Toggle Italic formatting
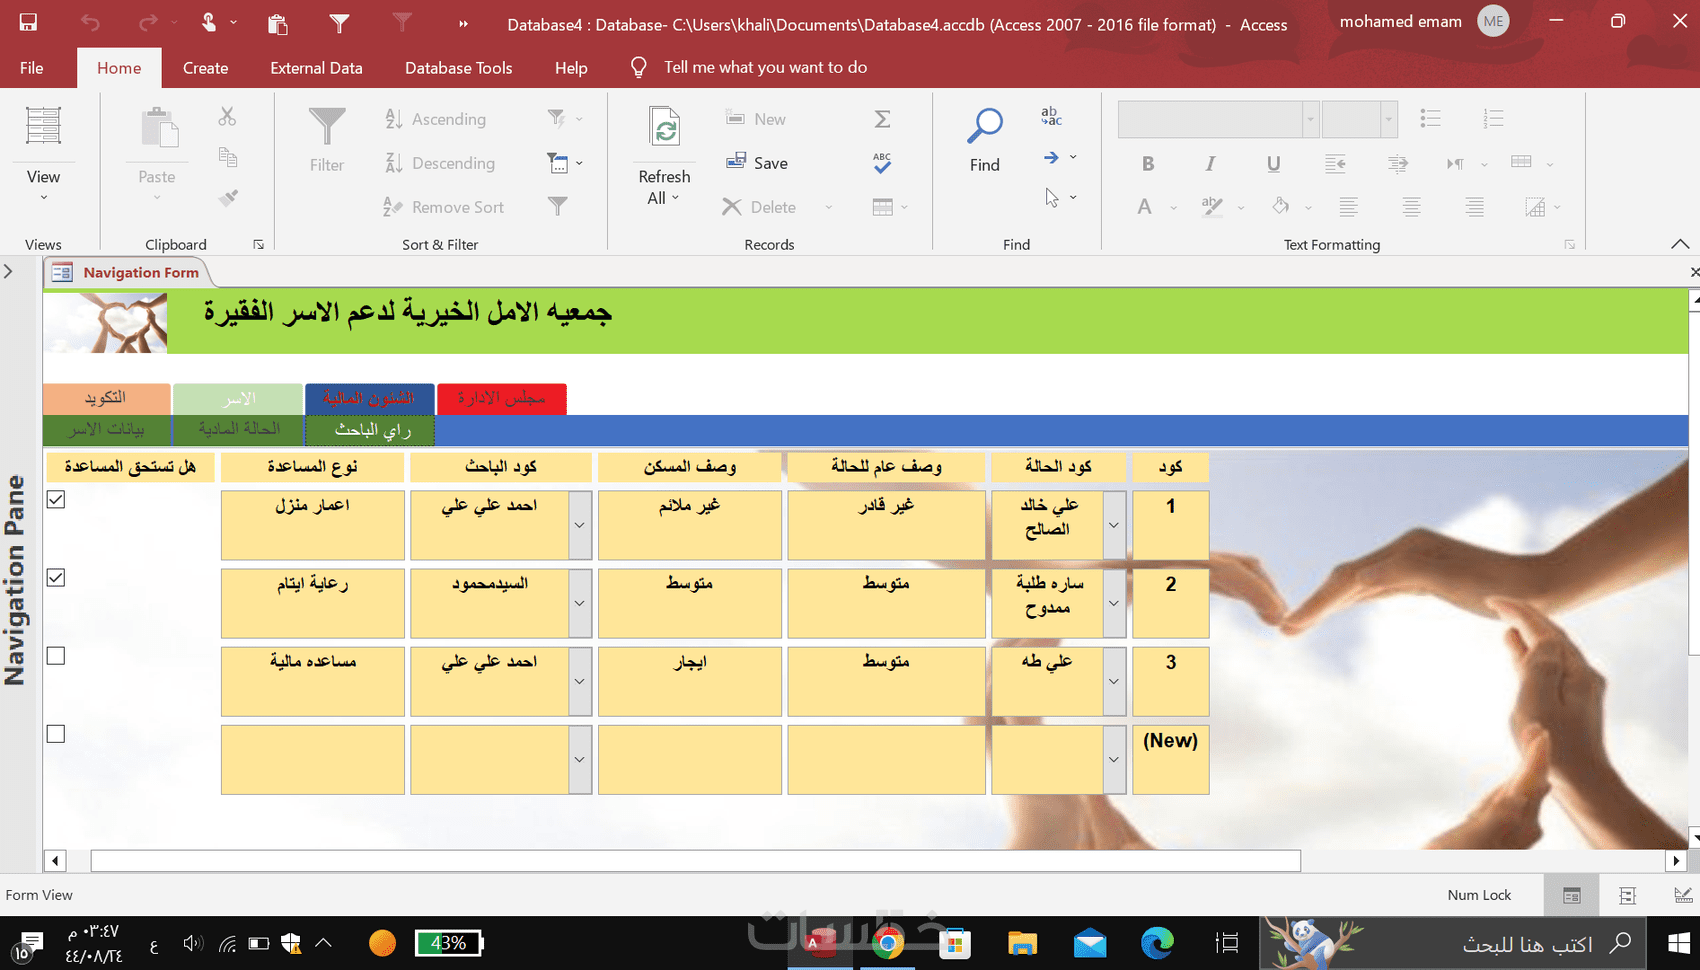The height and width of the screenshot is (970, 1700). click(1210, 163)
